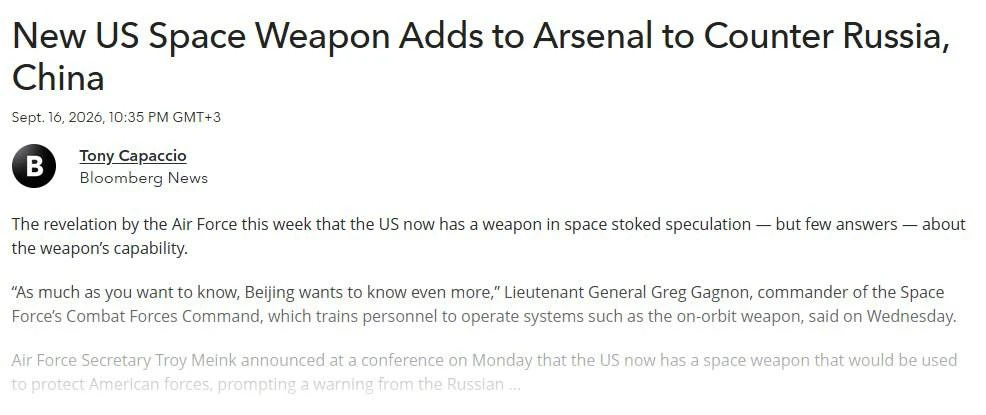Image resolution: width=986 pixels, height=415 pixels.
Task: Click the word China in the headline
Action: point(58,79)
